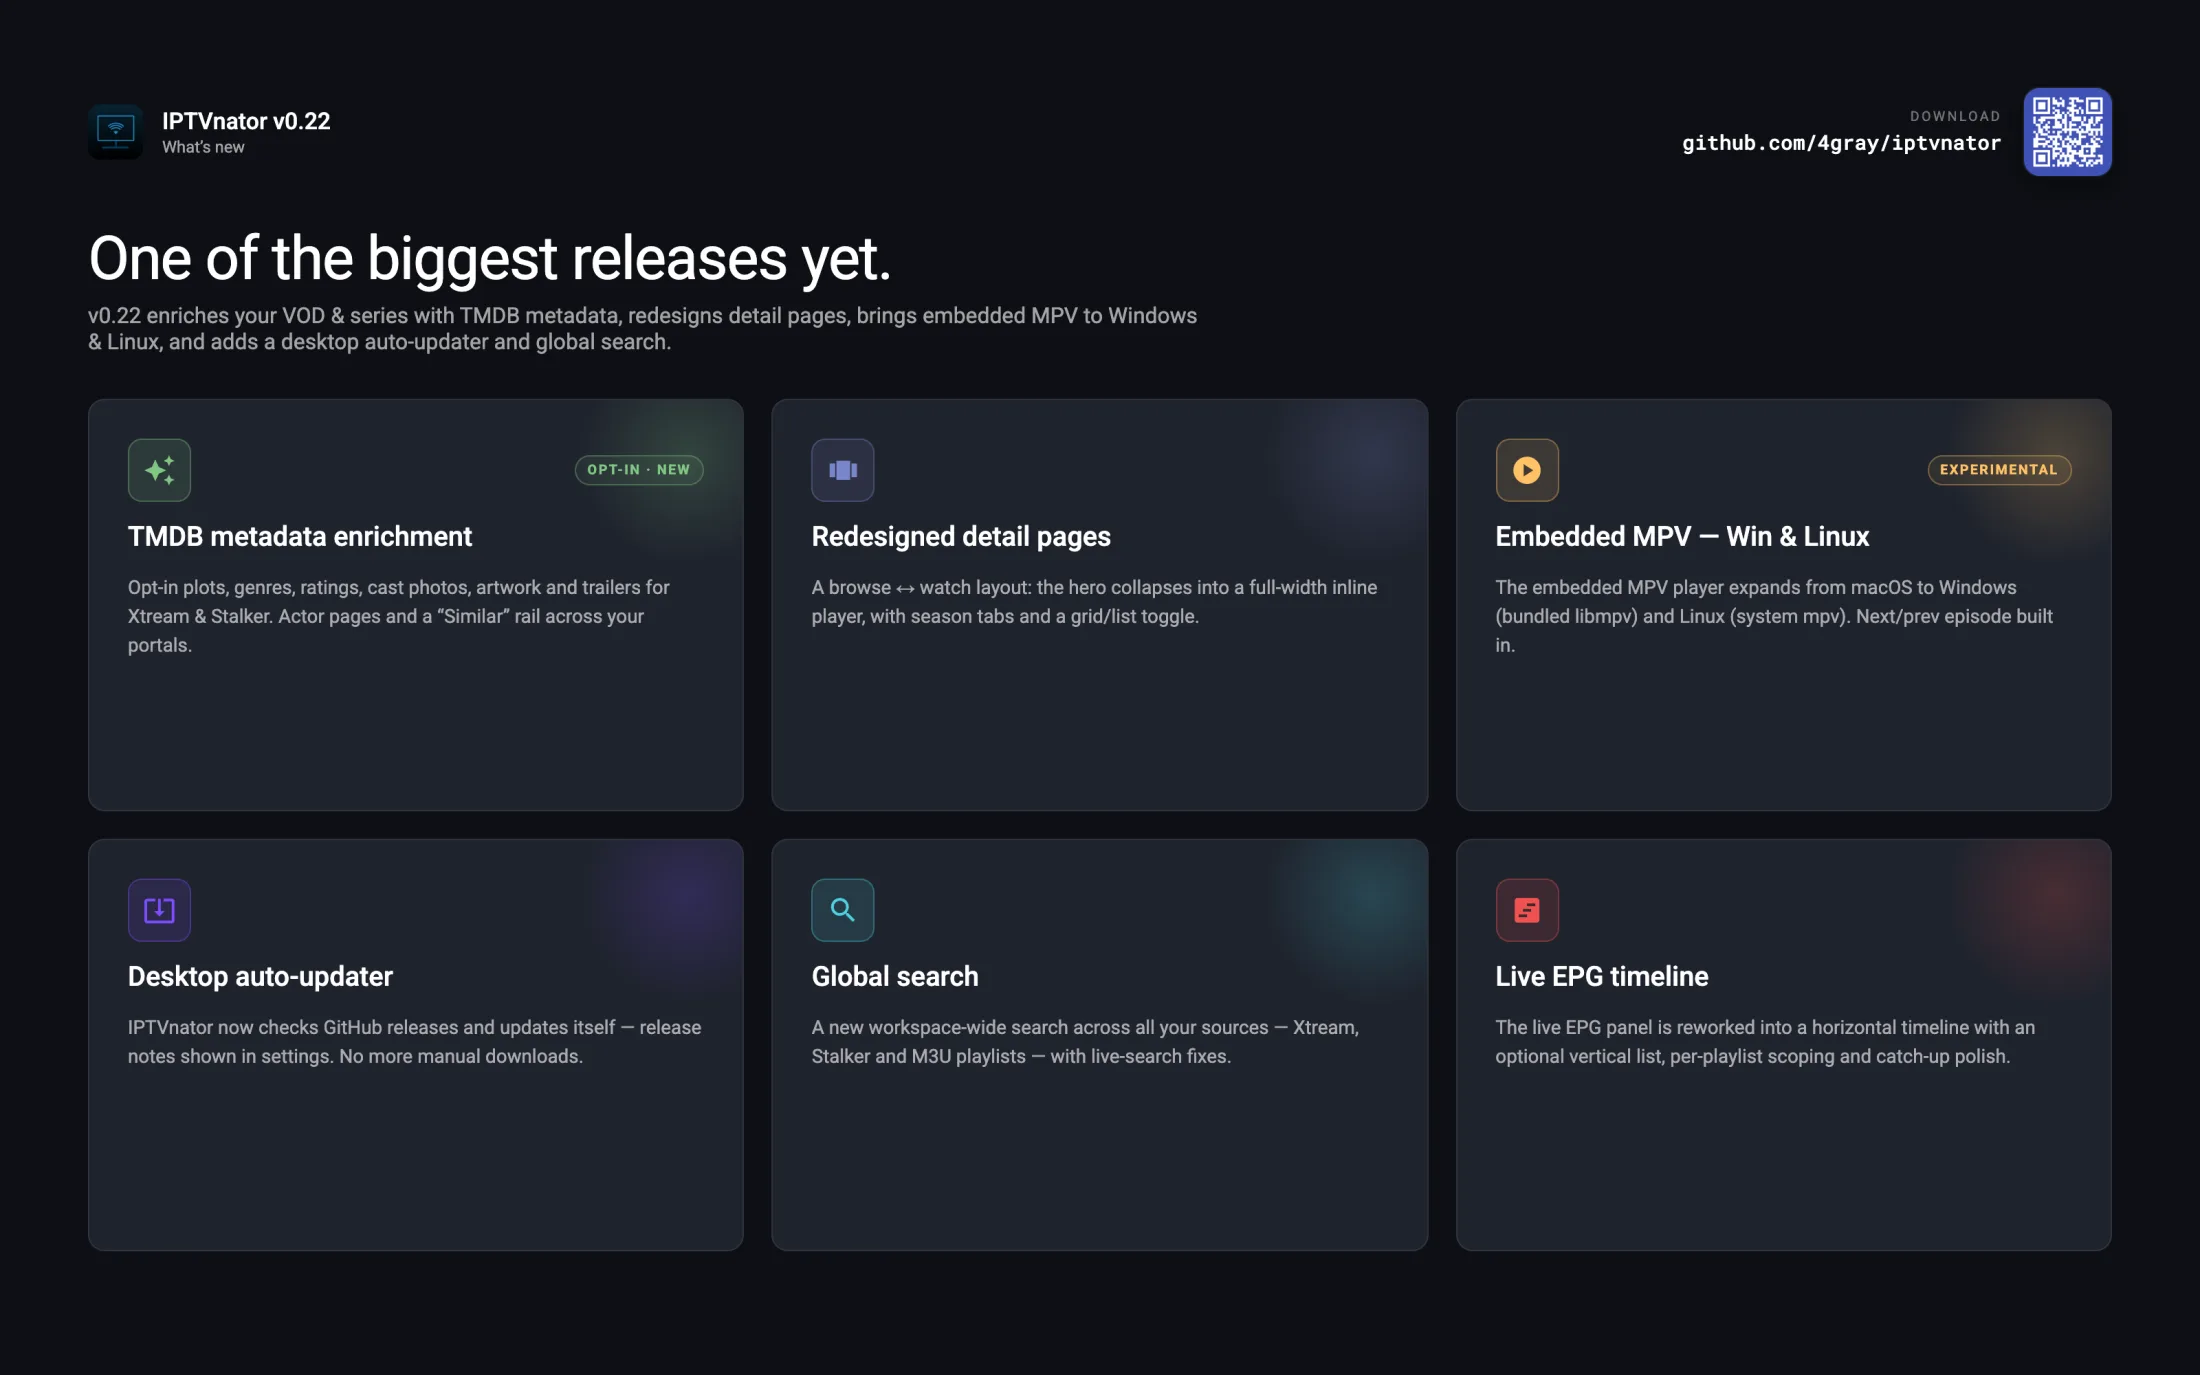2200x1375 pixels.
Task: Select the Live EPG timeline heading
Action: (1602, 977)
